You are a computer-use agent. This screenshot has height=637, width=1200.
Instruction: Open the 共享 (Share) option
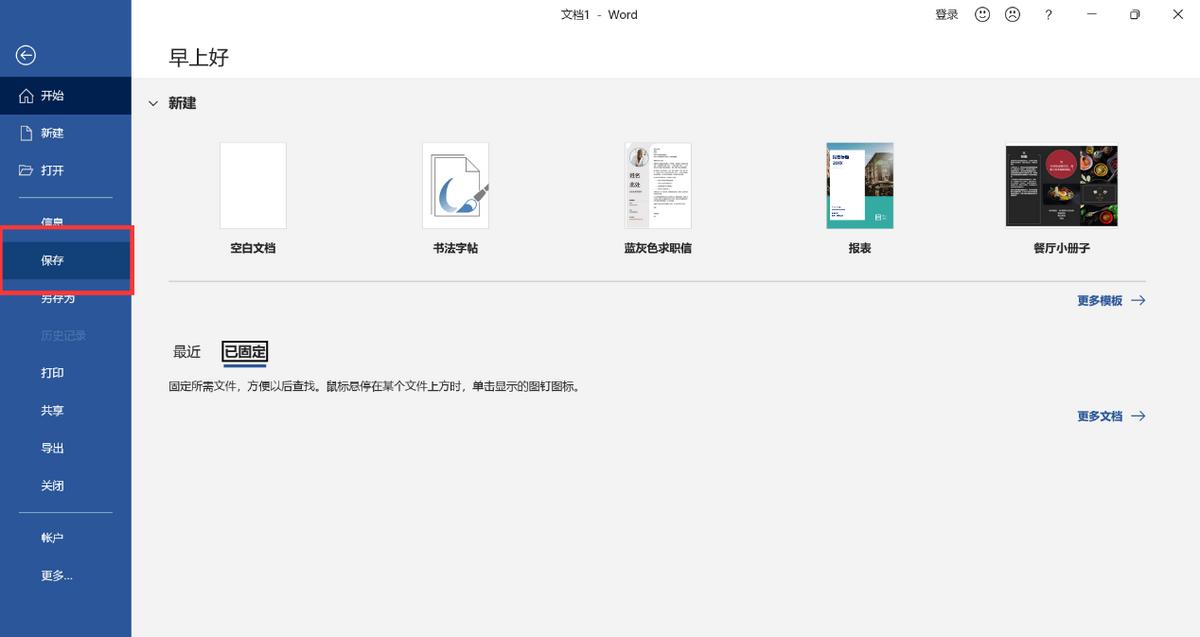coord(51,410)
